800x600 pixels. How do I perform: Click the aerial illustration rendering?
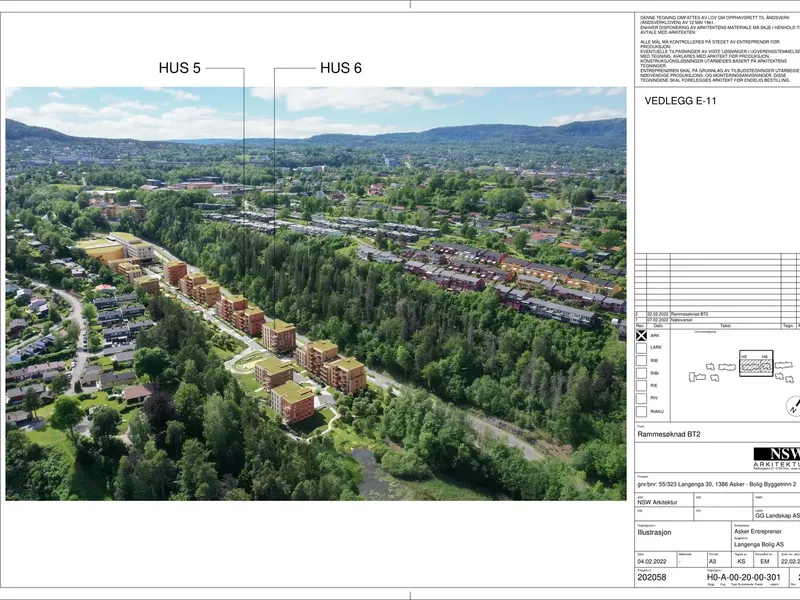[316, 293]
